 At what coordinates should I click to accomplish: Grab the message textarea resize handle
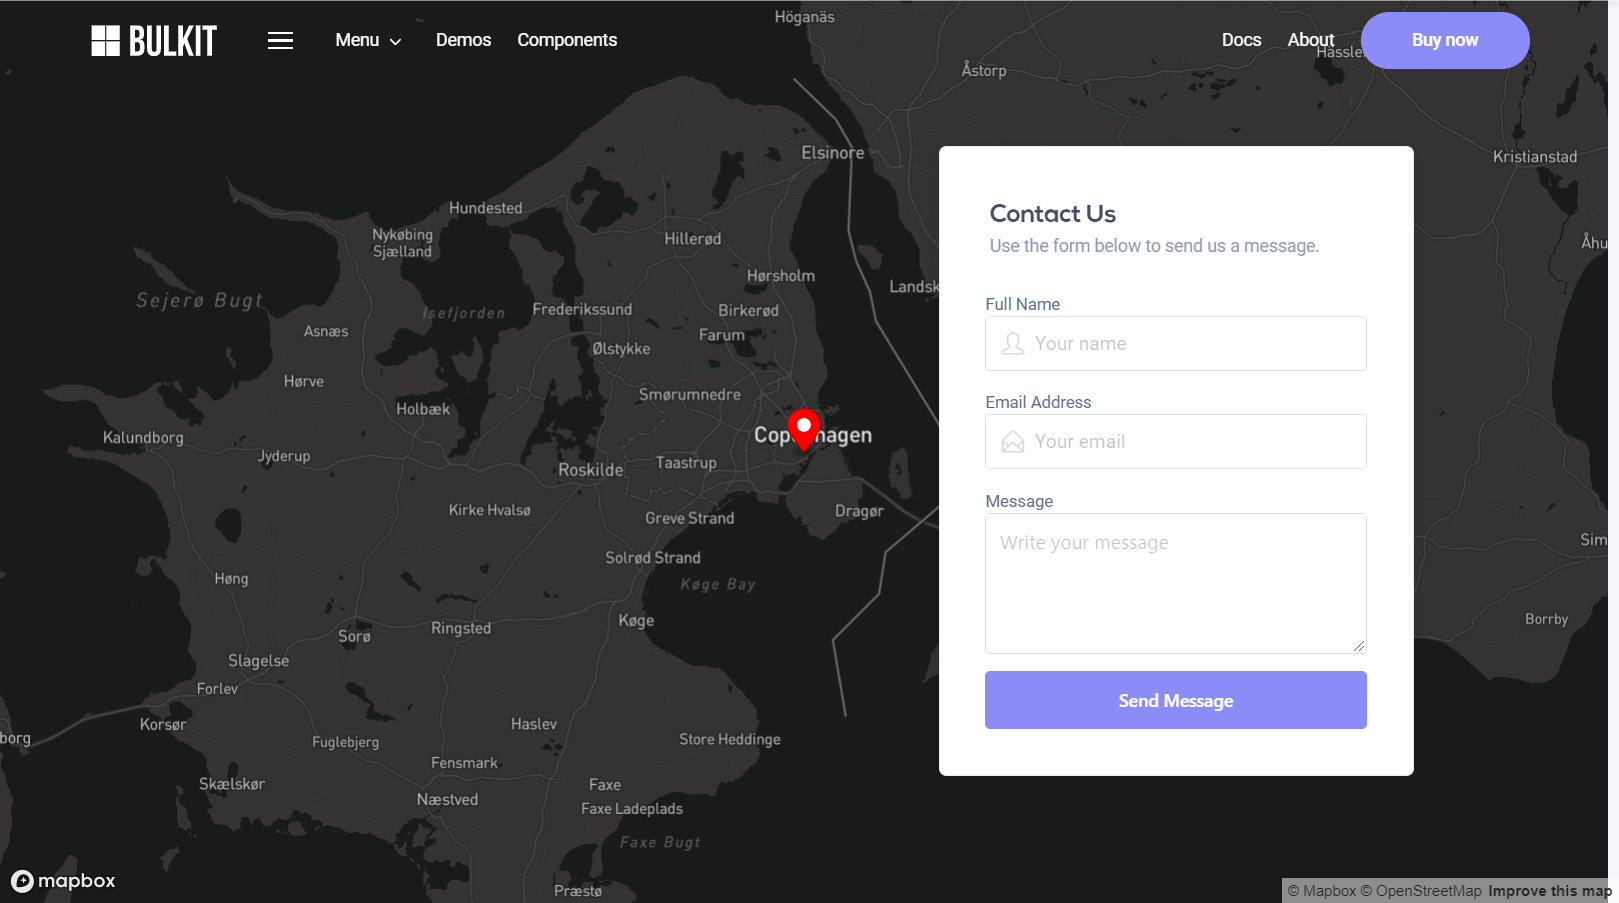coord(1359,647)
